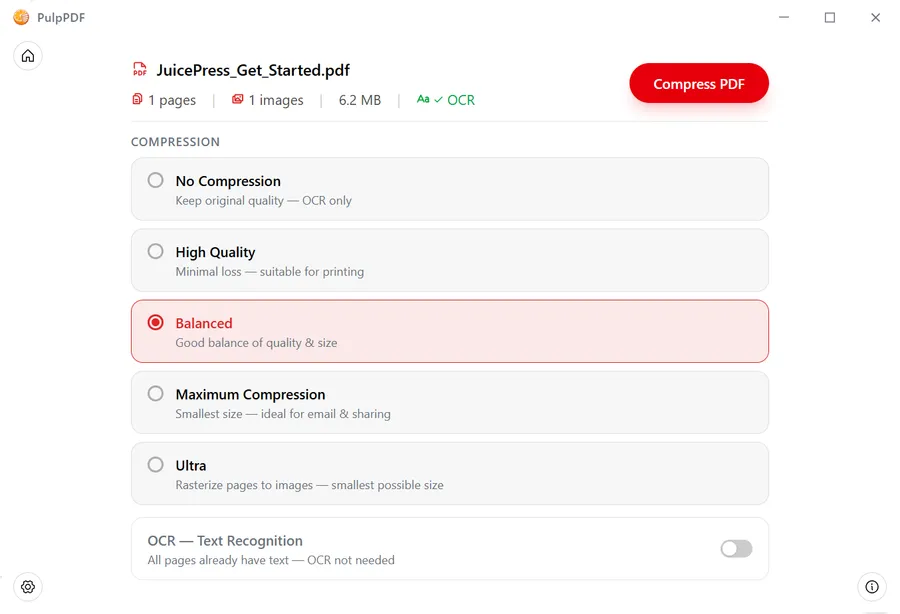Minimize the PulpPDF window

[784, 17]
